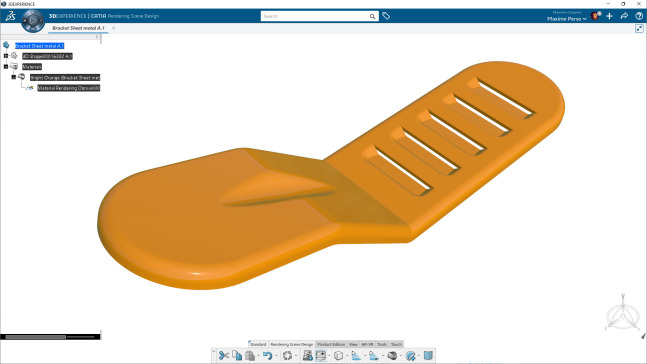This screenshot has width=647, height=364.
Task: Click the root product icon in tree
Action: [x=6, y=45]
